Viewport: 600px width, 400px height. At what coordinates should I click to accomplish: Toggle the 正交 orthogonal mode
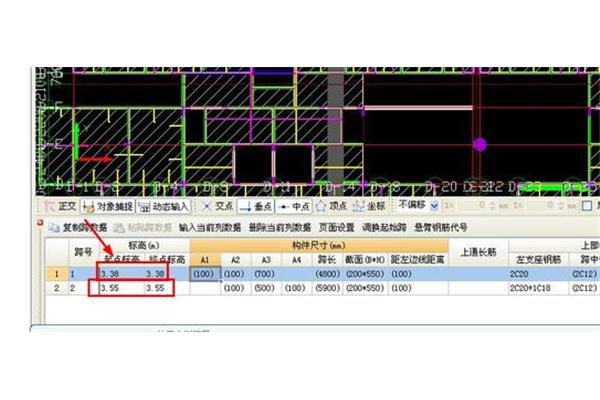click(61, 207)
